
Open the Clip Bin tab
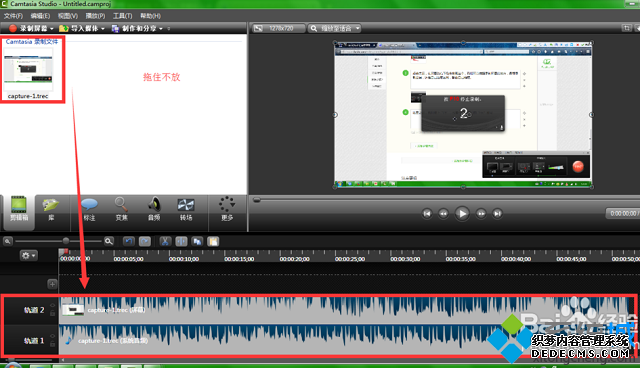tap(19, 208)
